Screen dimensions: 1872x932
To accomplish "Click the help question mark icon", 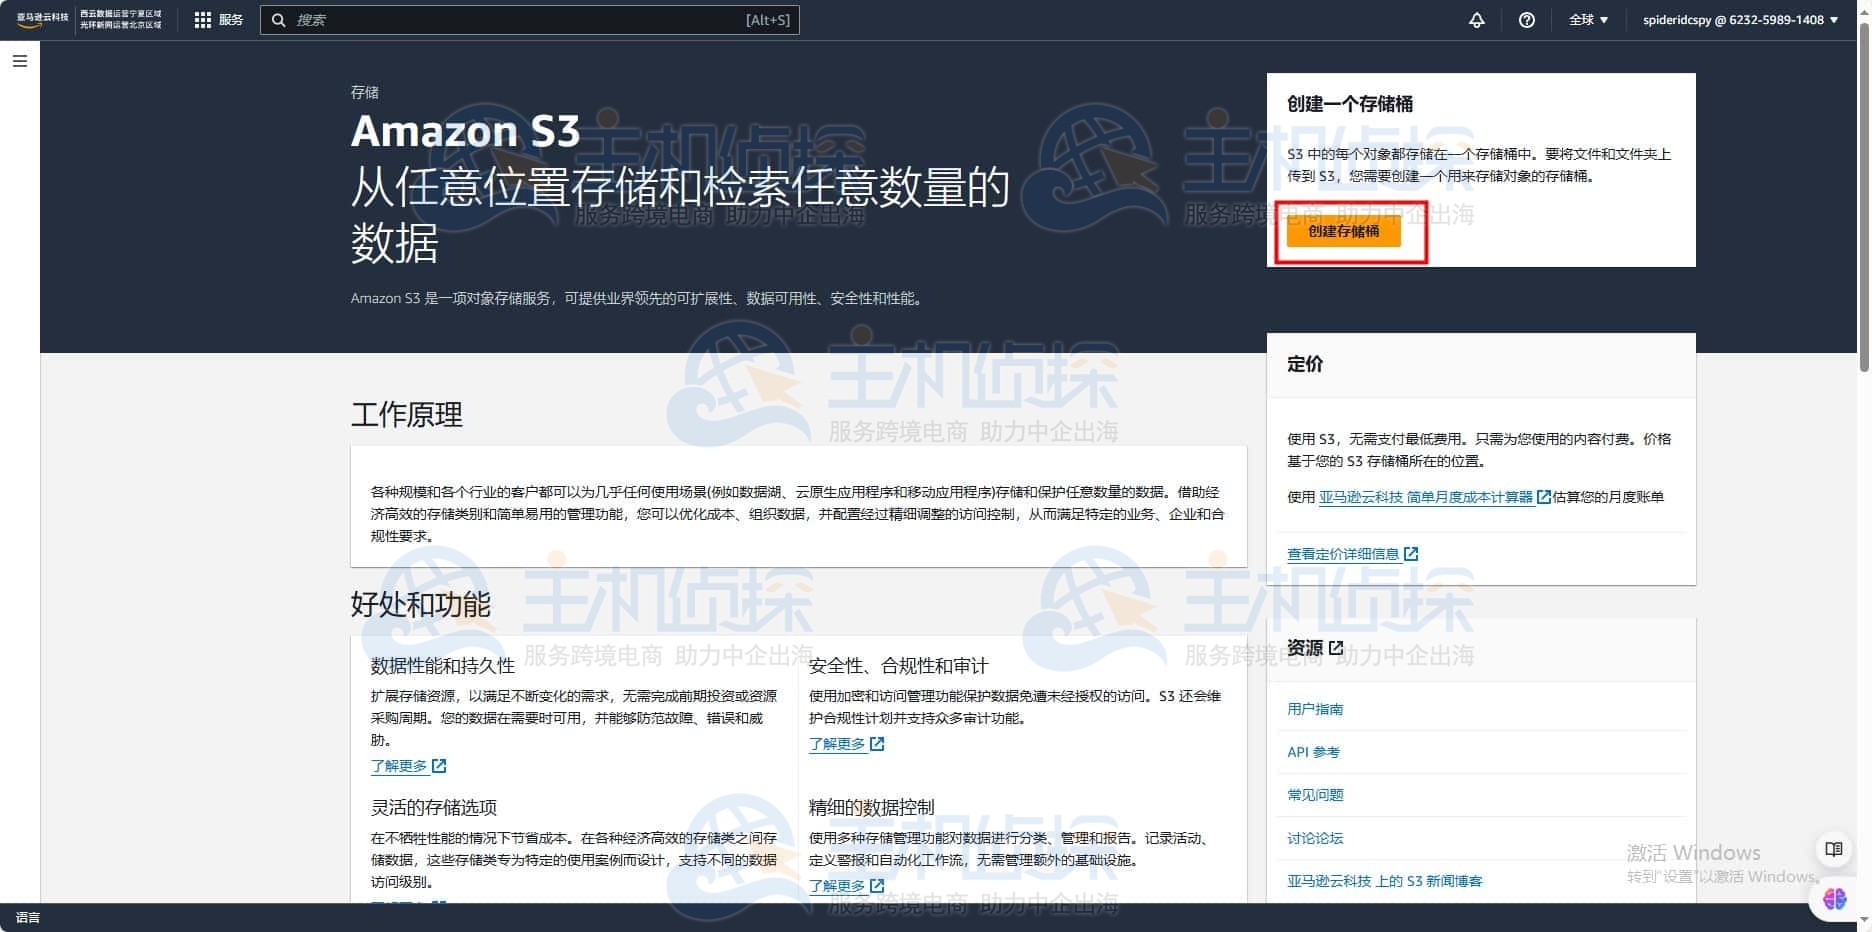I will click(1527, 19).
